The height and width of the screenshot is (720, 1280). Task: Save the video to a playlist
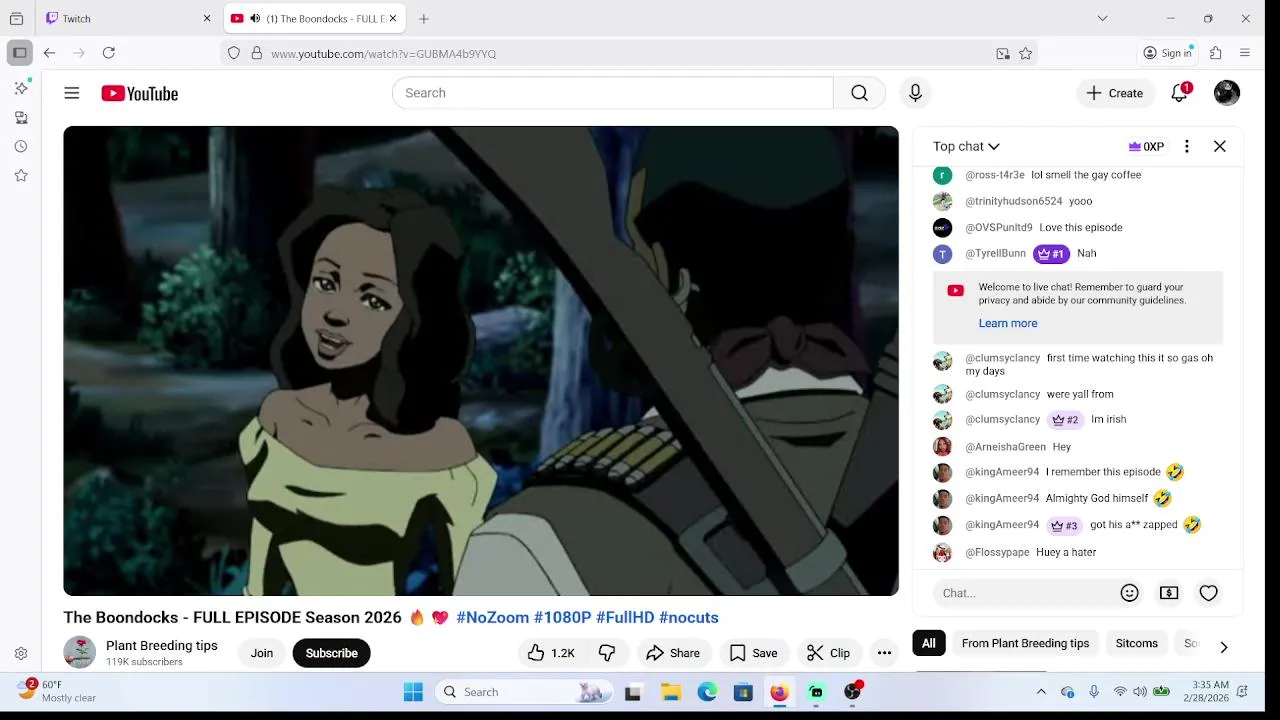pyautogui.click(x=754, y=653)
